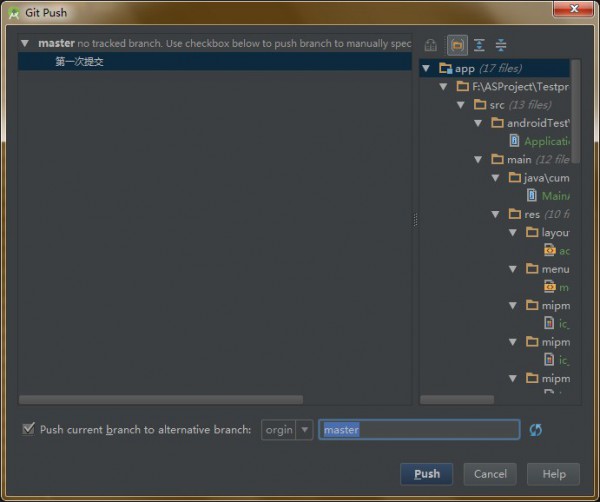Image resolution: width=600 pixels, height=502 pixels.
Task: Select the res (10 files) label
Action: tap(547, 214)
